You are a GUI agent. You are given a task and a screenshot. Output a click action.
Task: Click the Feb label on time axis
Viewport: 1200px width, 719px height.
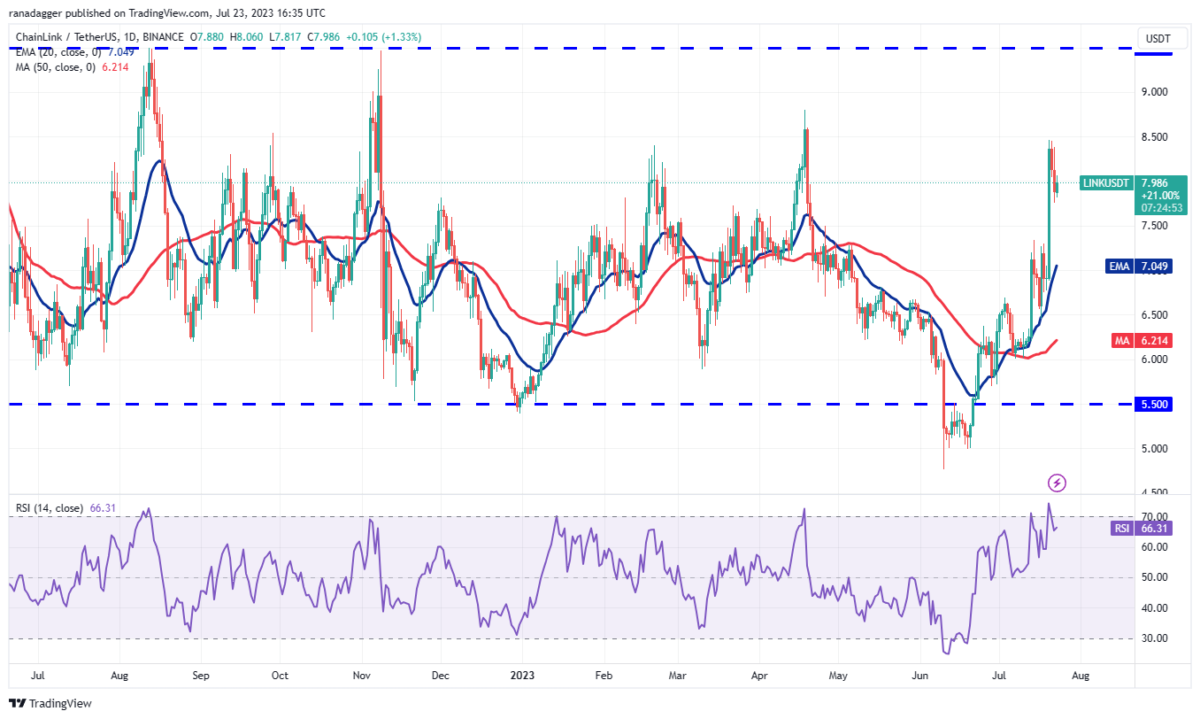[602, 675]
